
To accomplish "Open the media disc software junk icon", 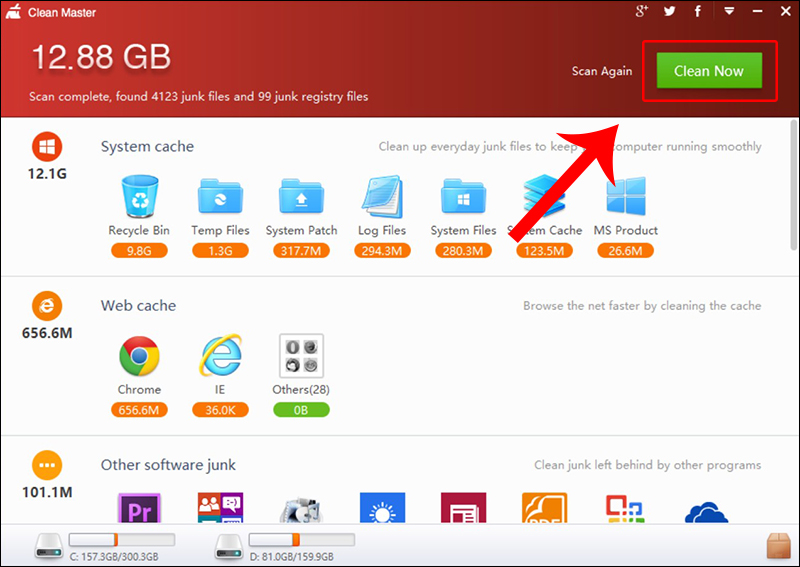I will click(301, 509).
